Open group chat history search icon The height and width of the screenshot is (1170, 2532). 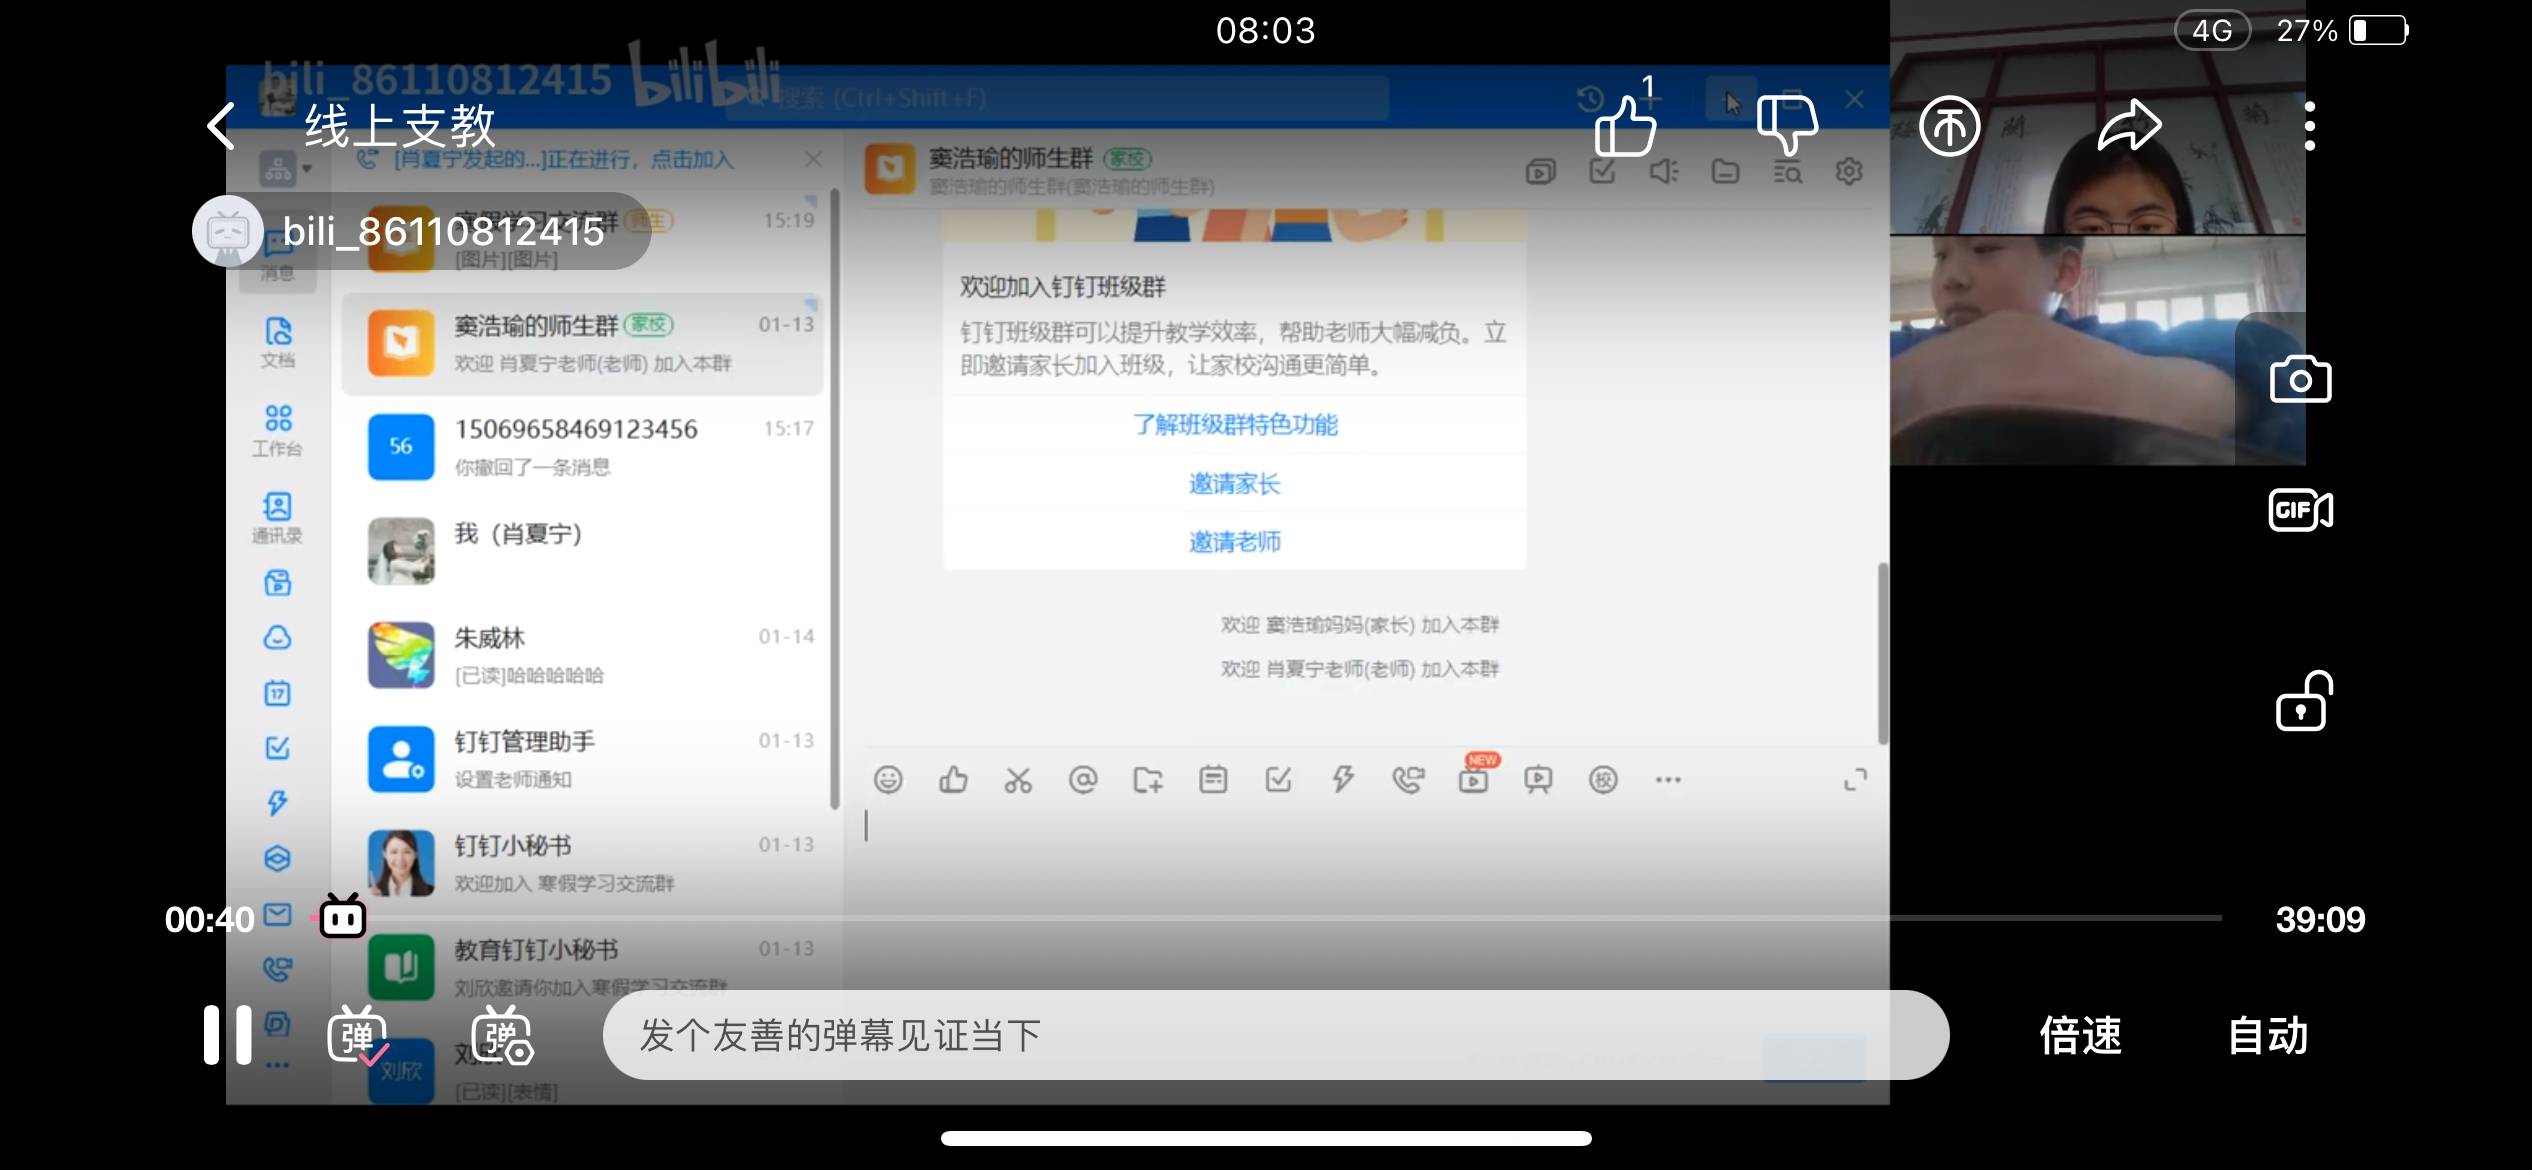pyautogui.click(x=1787, y=172)
